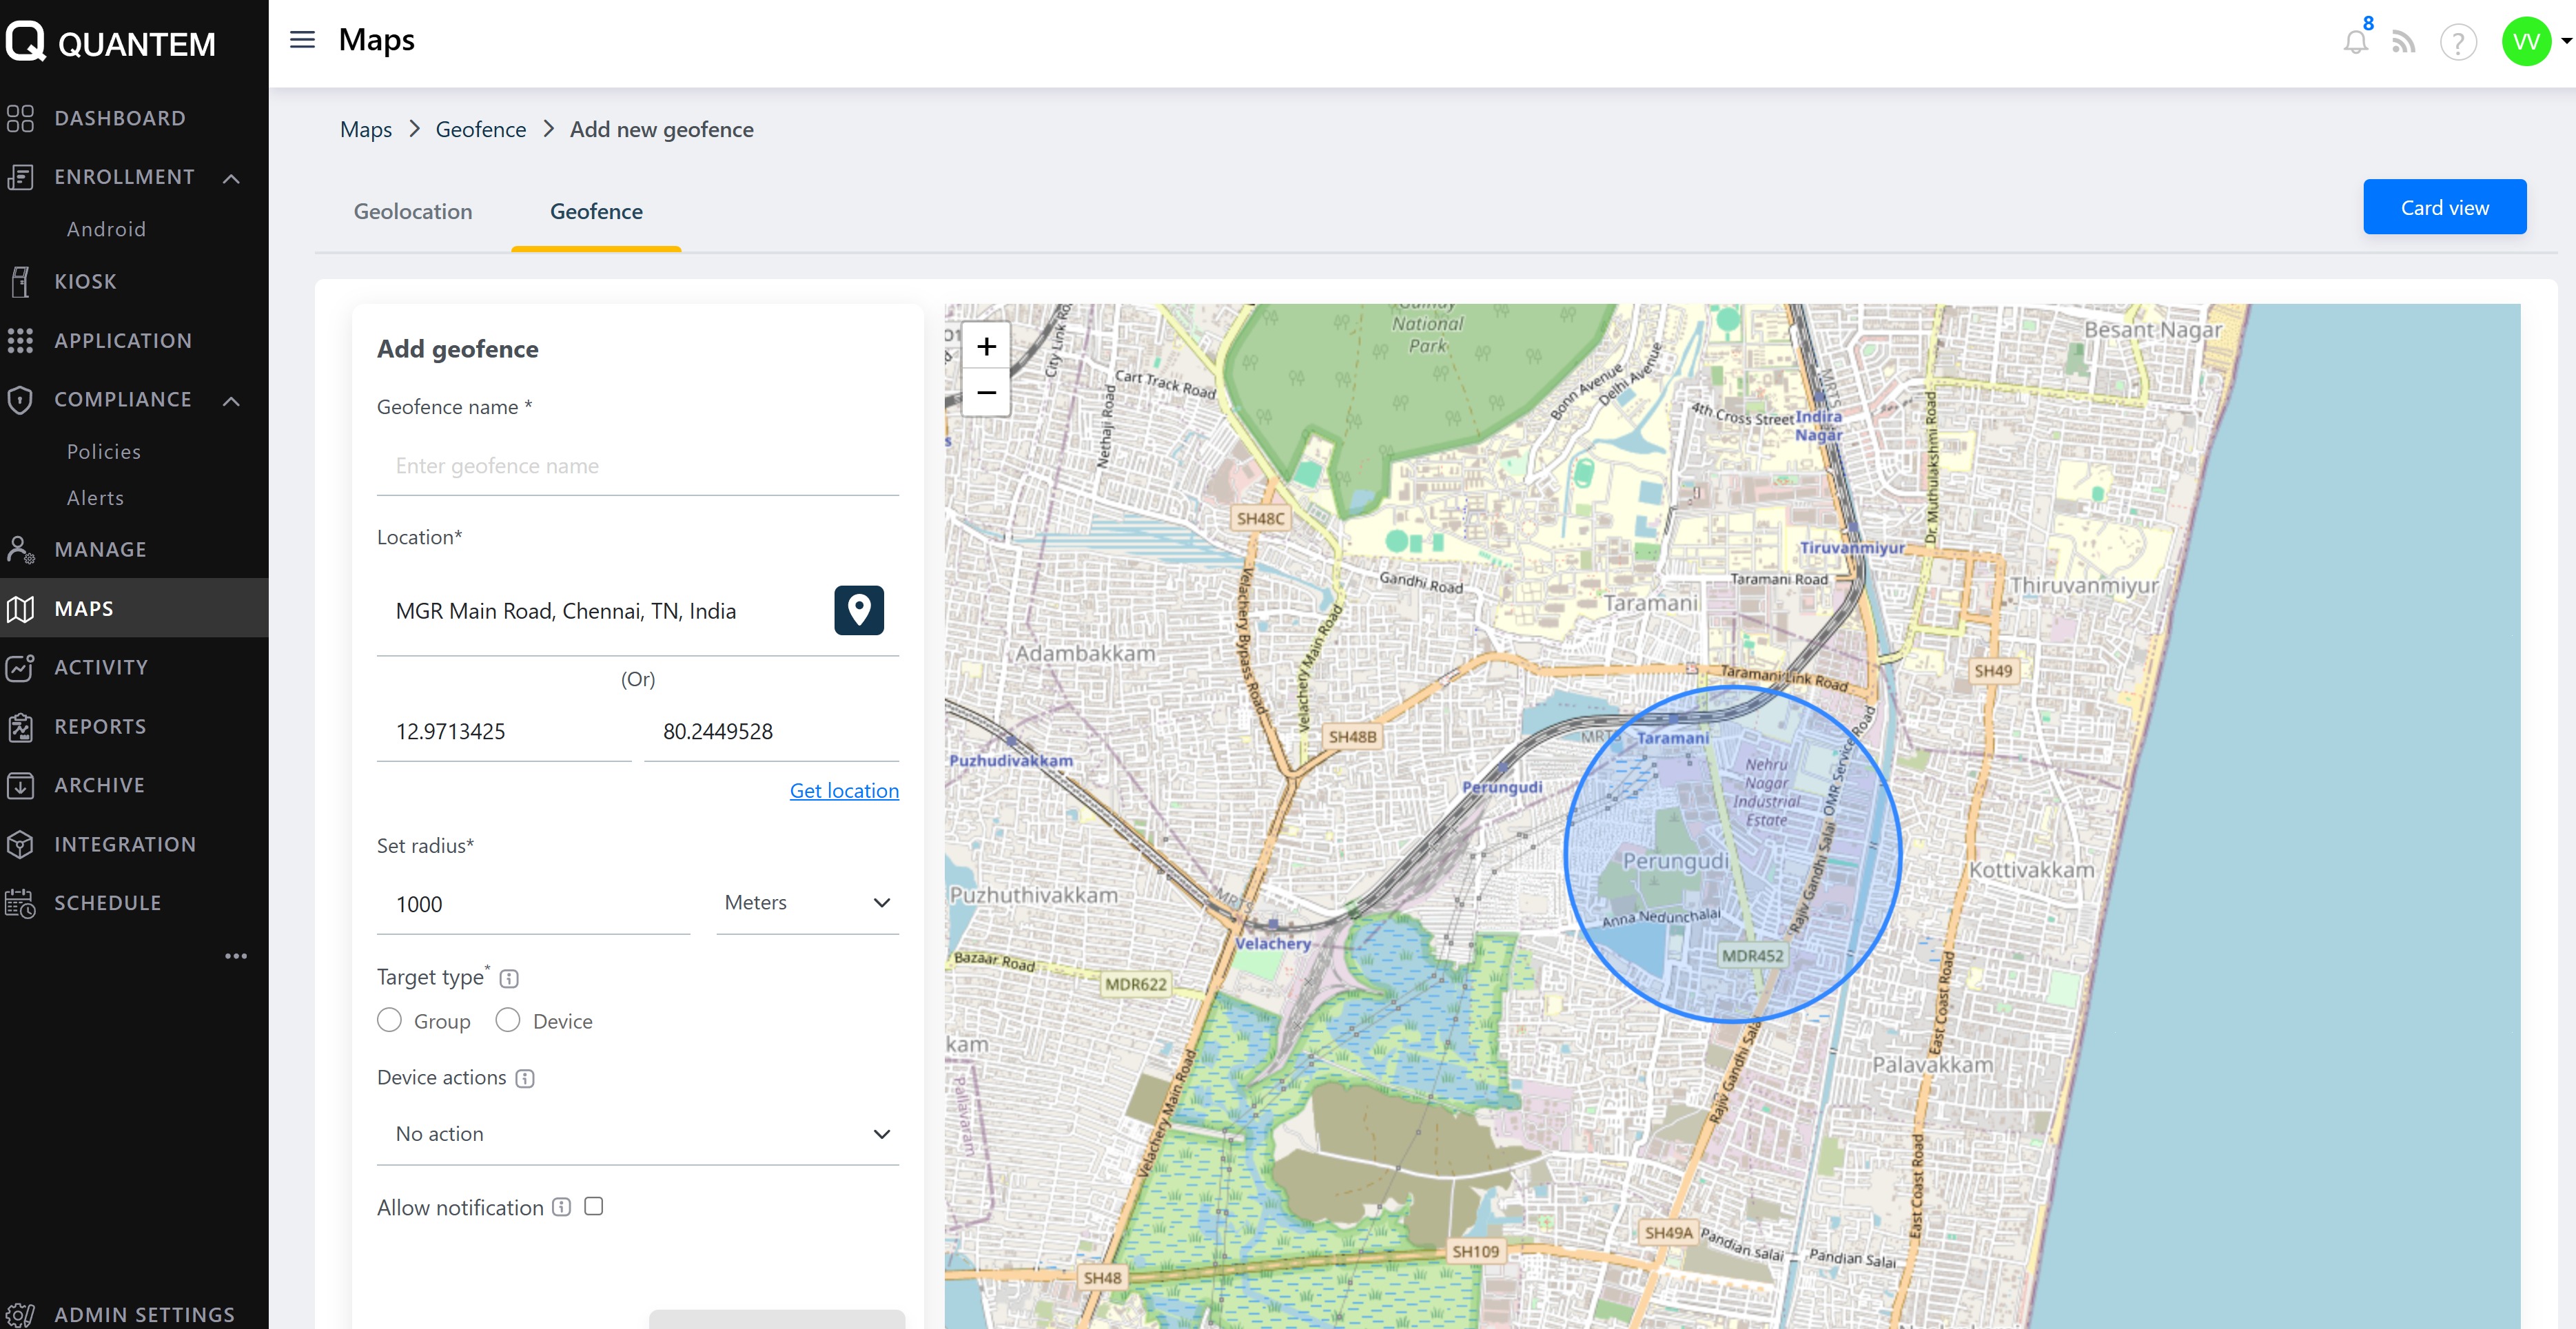Click the geofence name input field
This screenshot has width=2576, height=1329.
point(637,466)
